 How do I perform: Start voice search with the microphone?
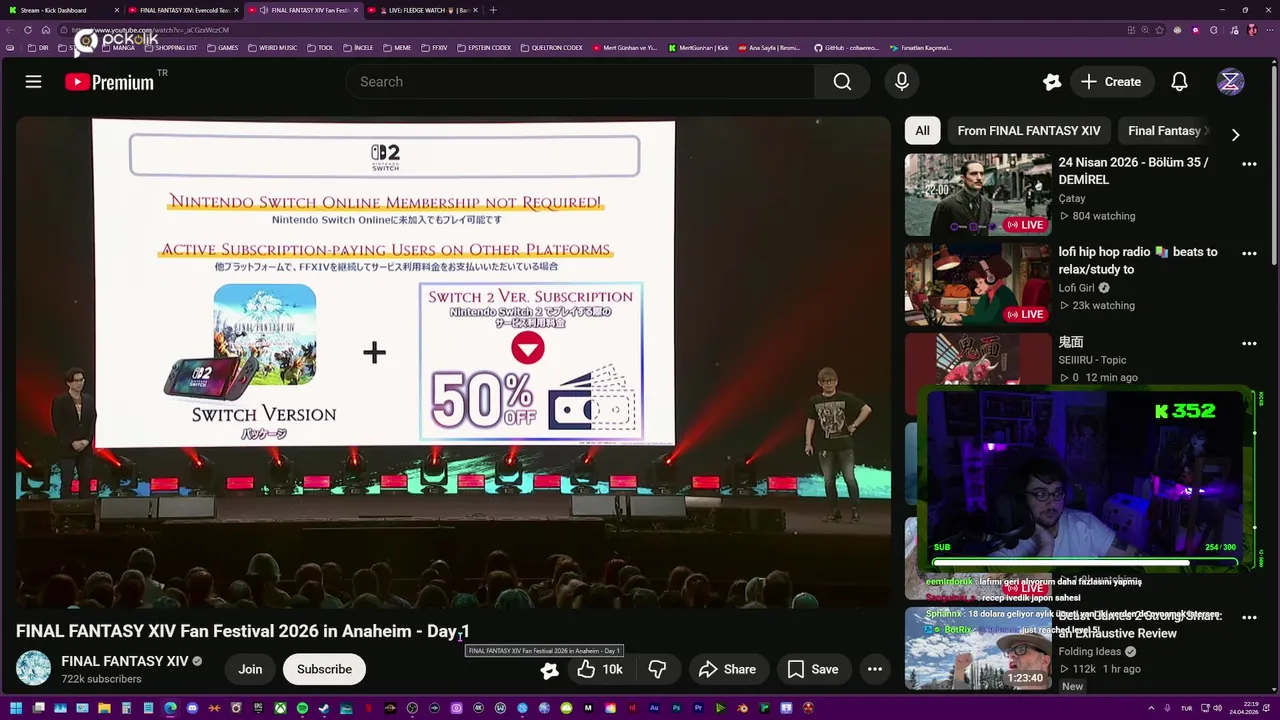902,82
